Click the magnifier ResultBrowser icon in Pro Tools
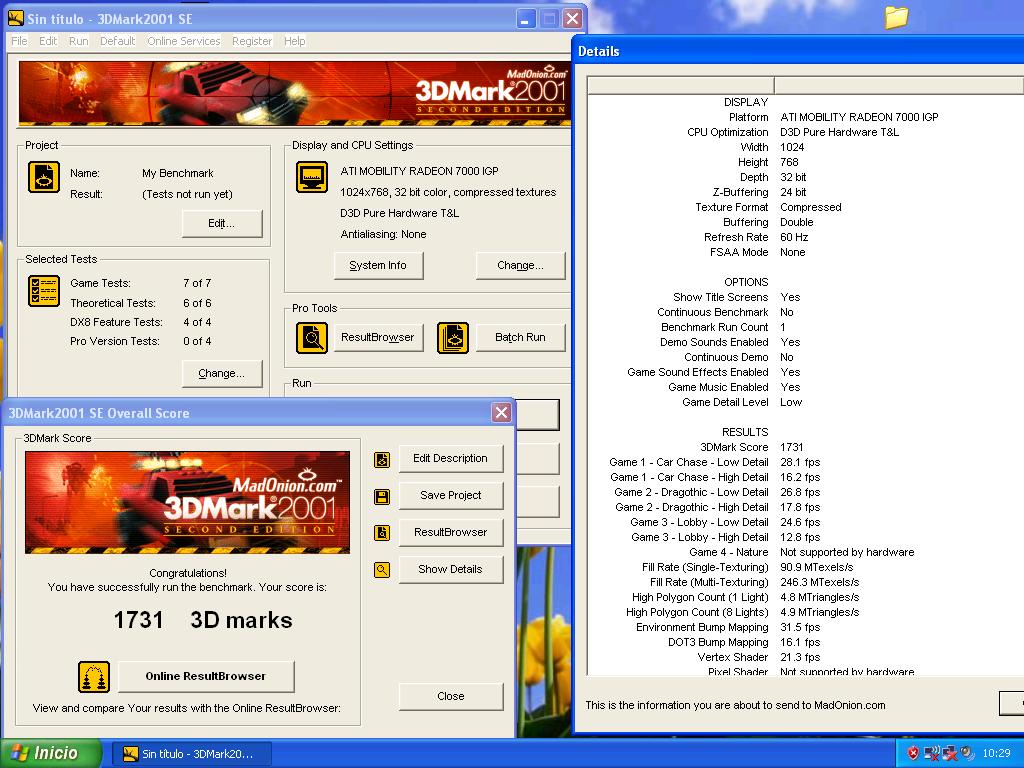 (x=312, y=338)
